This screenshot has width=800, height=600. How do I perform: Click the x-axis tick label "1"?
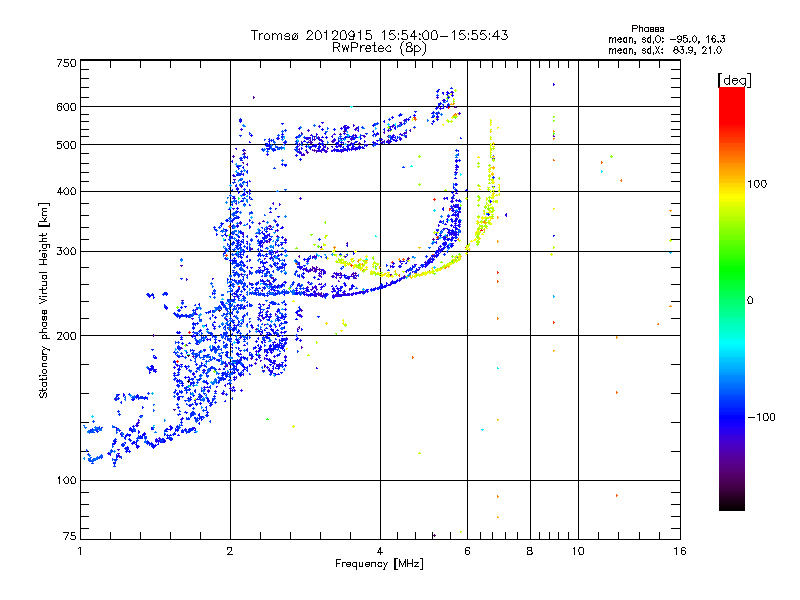coord(80,551)
